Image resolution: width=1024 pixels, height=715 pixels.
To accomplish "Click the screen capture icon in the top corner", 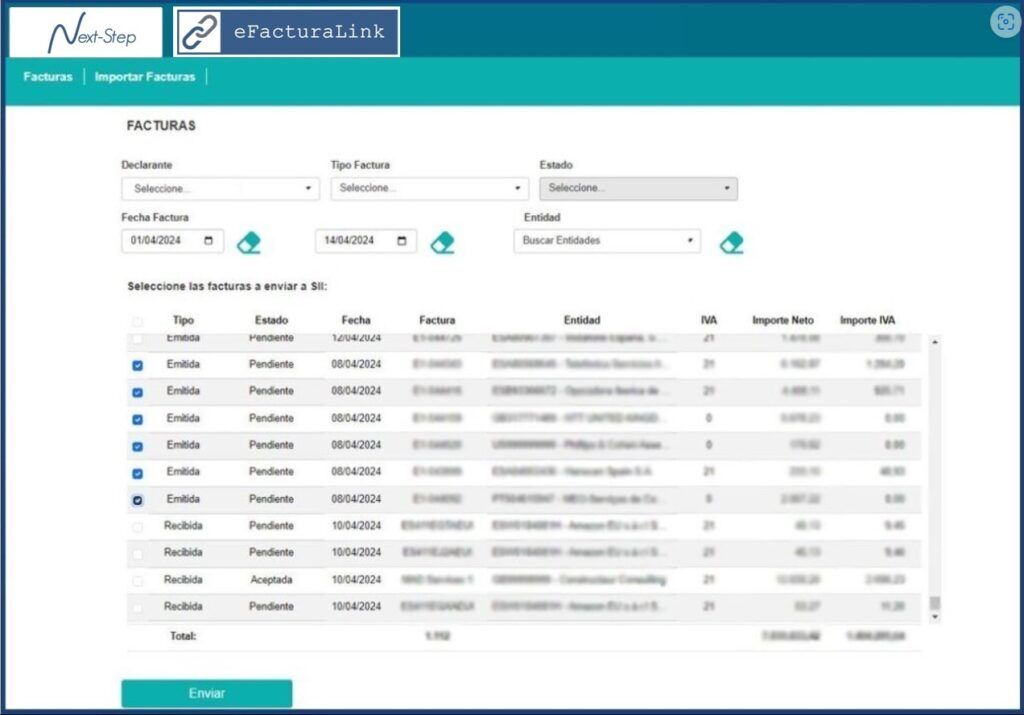I will point(1006,22).
